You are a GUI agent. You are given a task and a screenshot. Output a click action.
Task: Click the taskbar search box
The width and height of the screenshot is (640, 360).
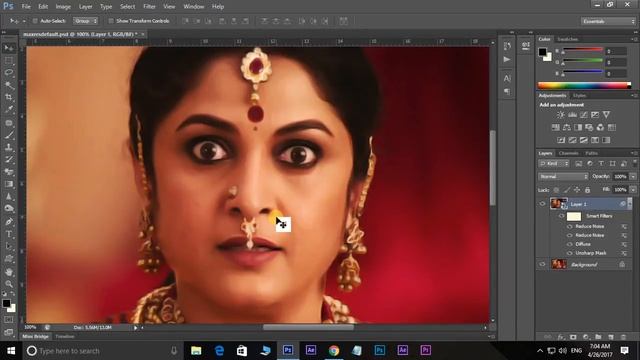click(x=102, y=351)
